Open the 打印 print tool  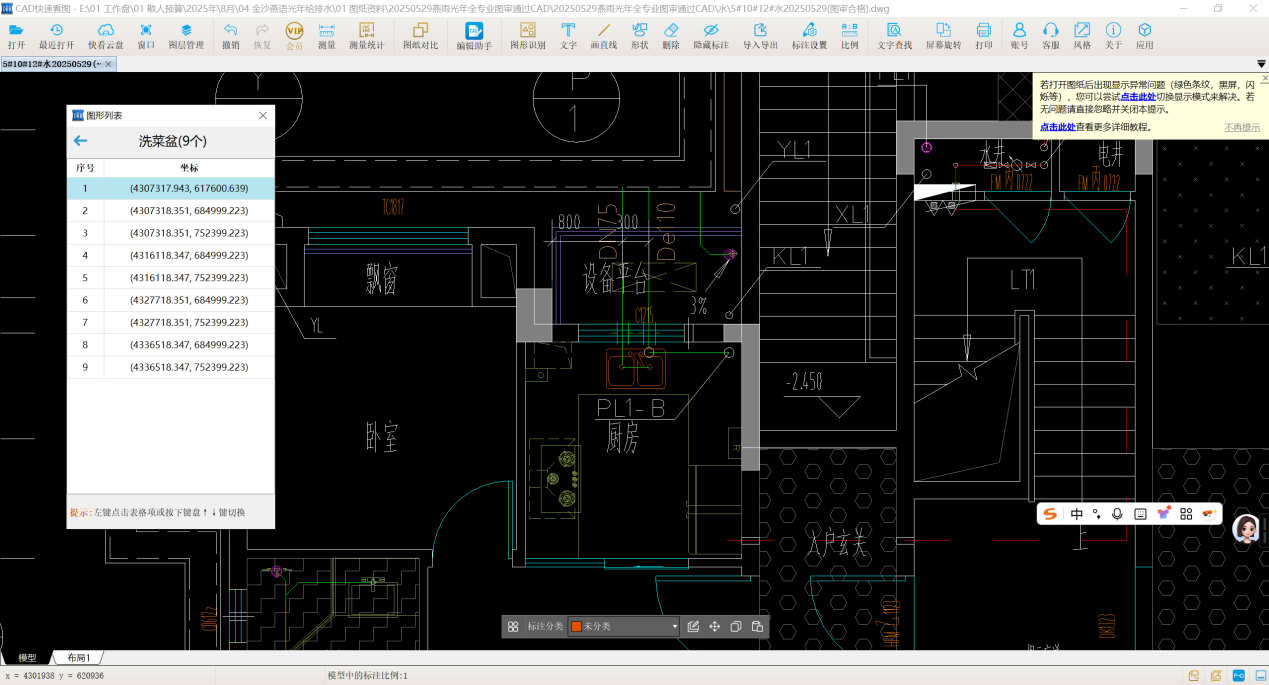[984, 36]
